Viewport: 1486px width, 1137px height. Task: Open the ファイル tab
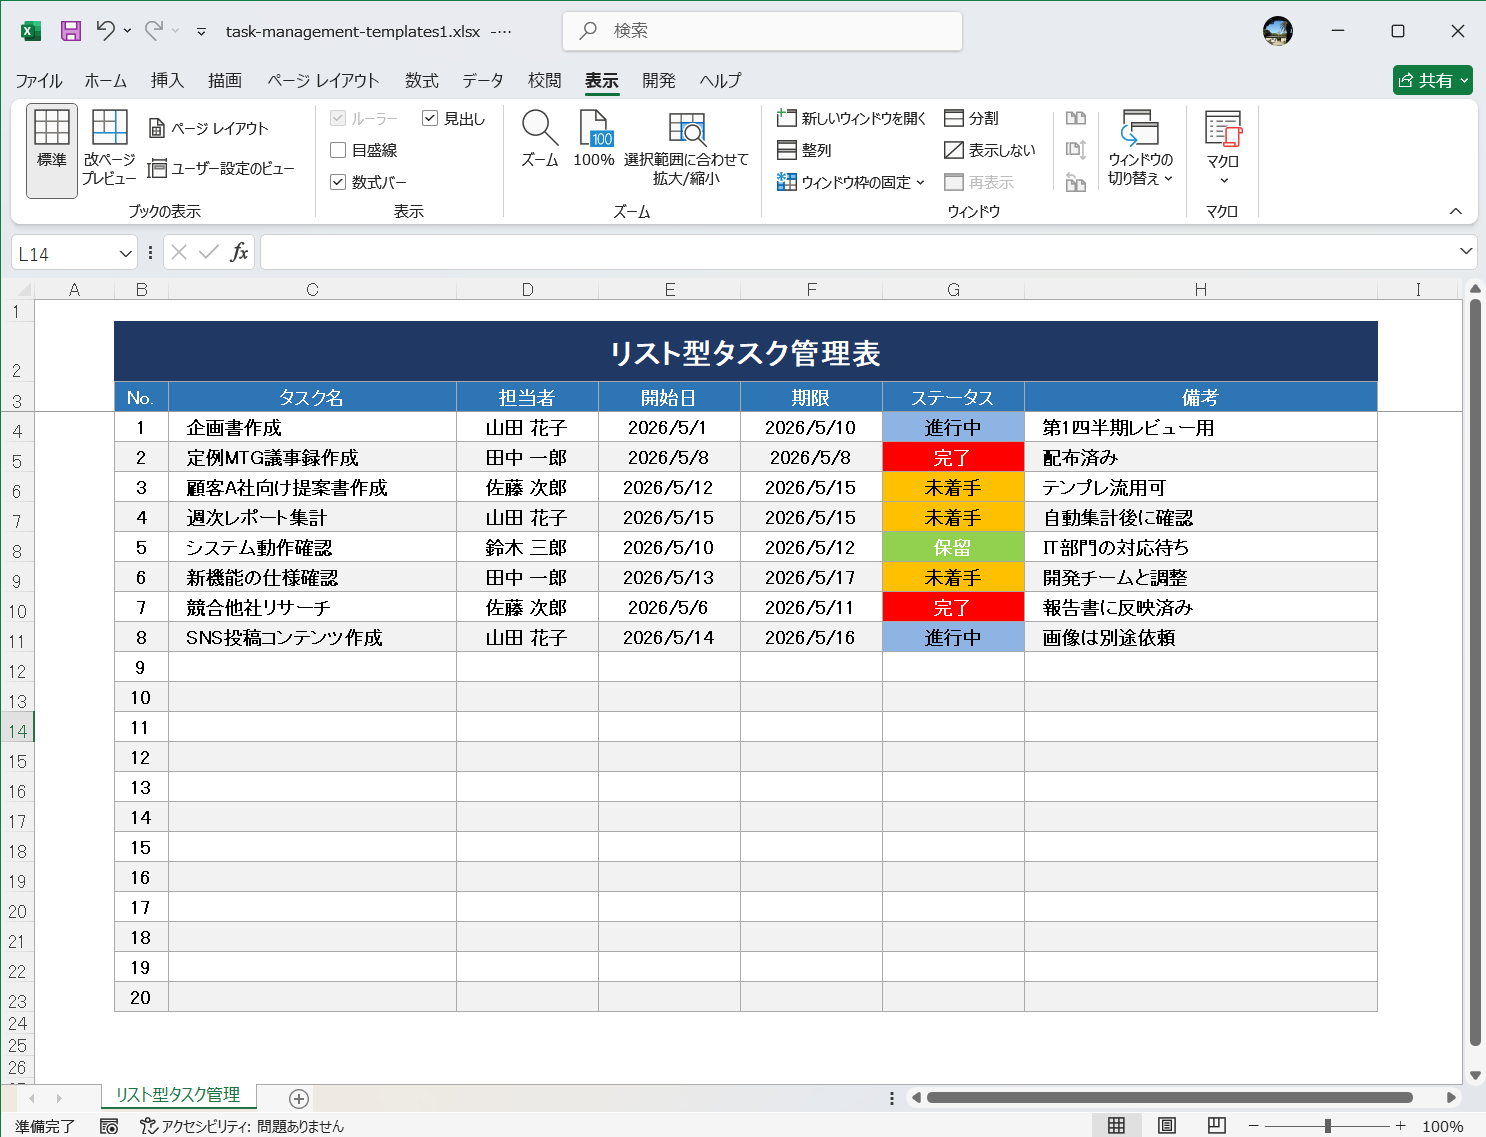click(39, 81)
